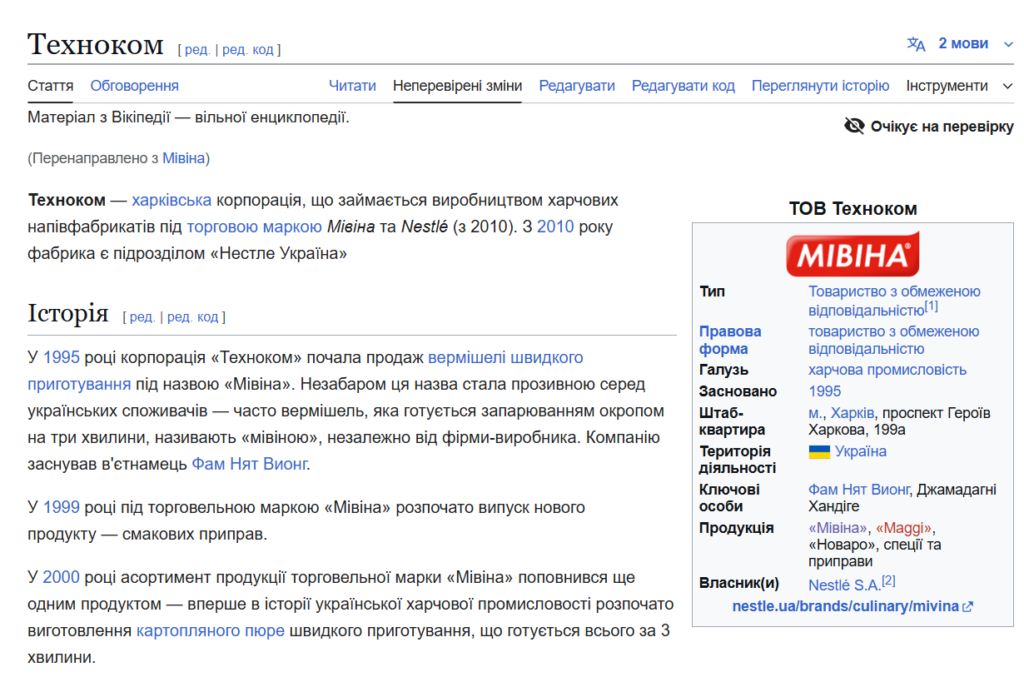The image size is (1024, 687).
Task: Open вермішелі швидкого приготування link
Action: point(505,357)
